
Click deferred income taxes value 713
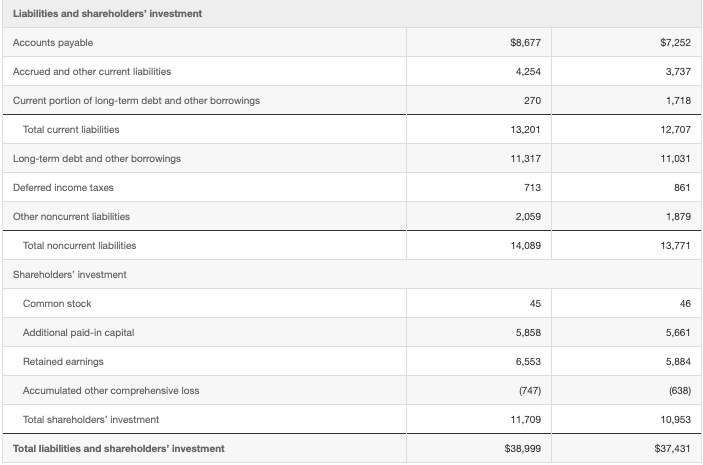click(x=532, y=187)
